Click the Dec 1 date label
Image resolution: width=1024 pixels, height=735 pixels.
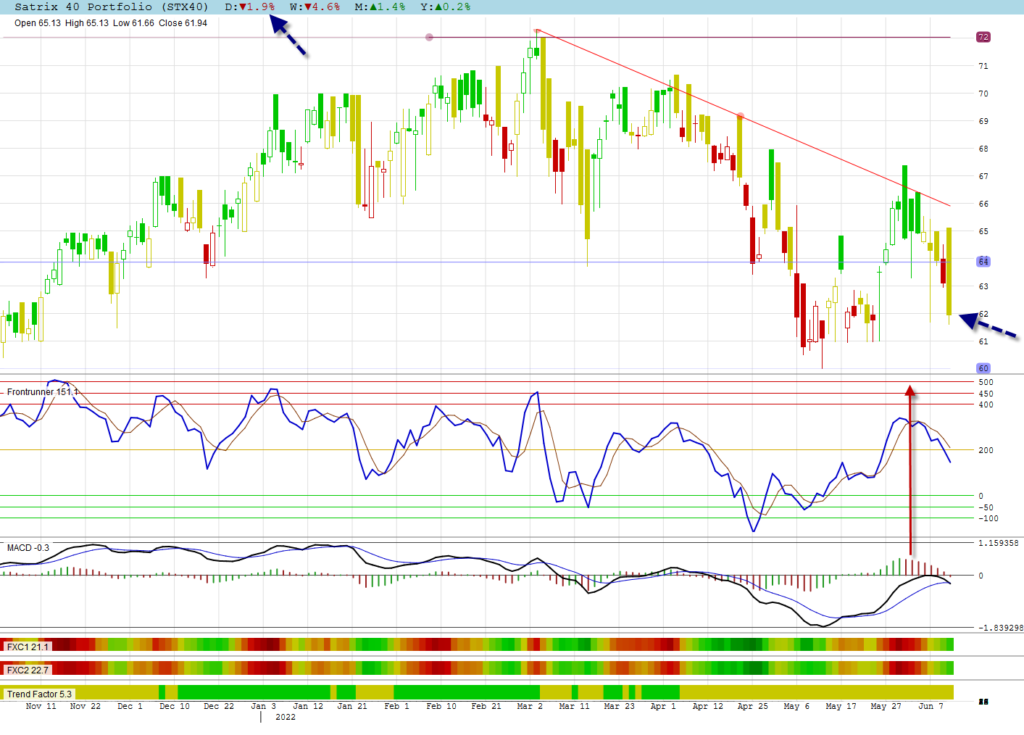(x=130, y=706)
